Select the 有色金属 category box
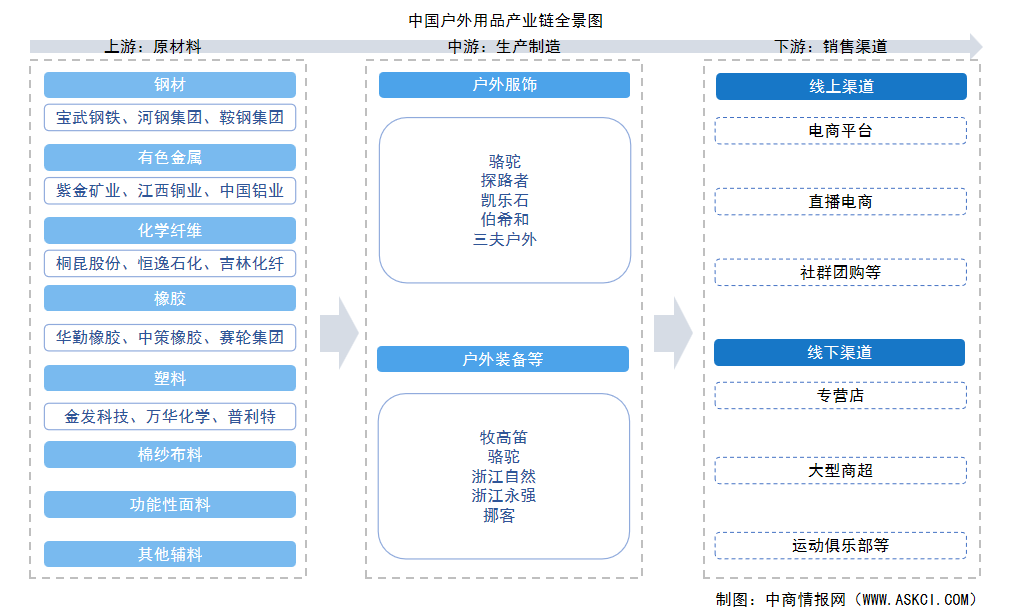1012x616 pixels. pos(170,157)
